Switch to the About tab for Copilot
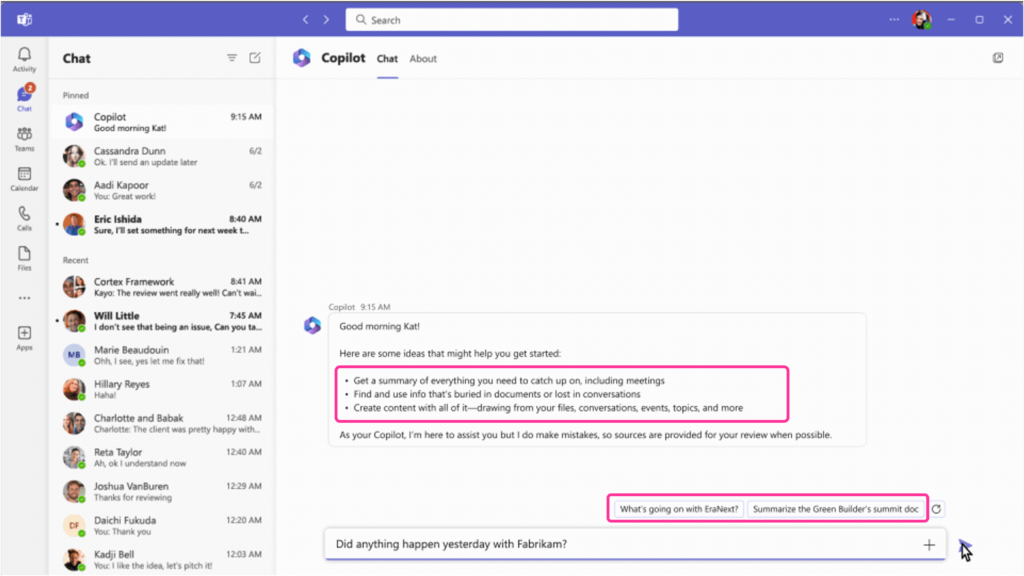Screen dimensions: 1024x576 (422, 58)
